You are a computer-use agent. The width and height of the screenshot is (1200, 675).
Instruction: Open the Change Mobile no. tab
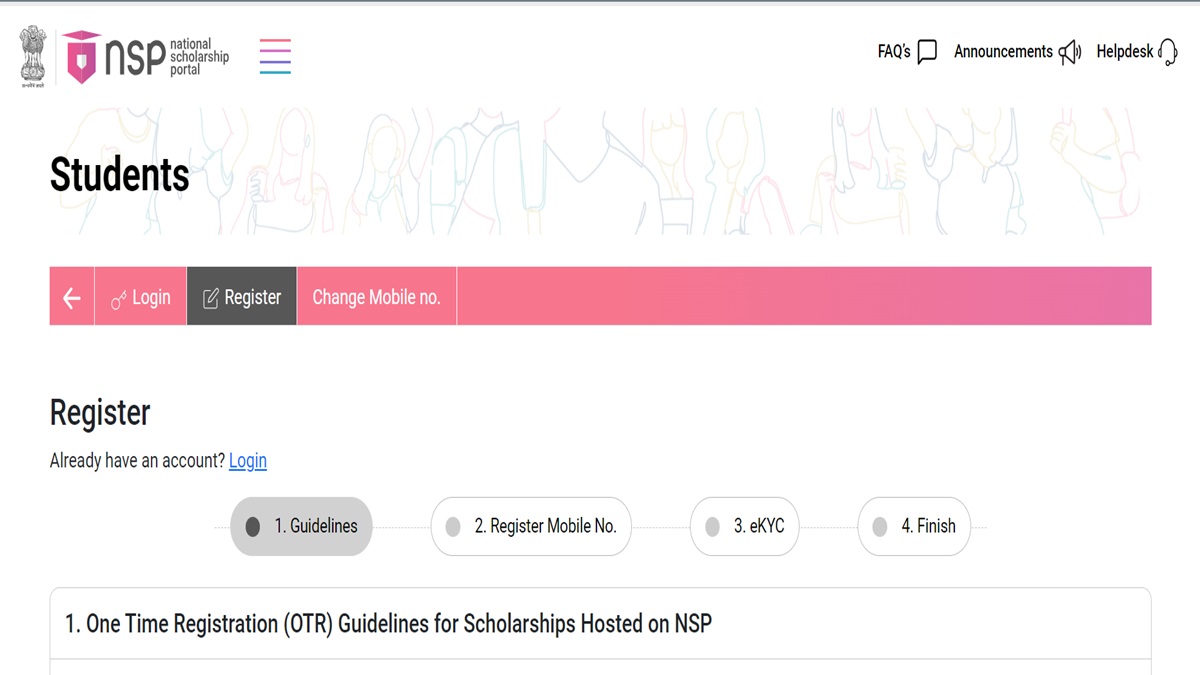tap(377, 296)
